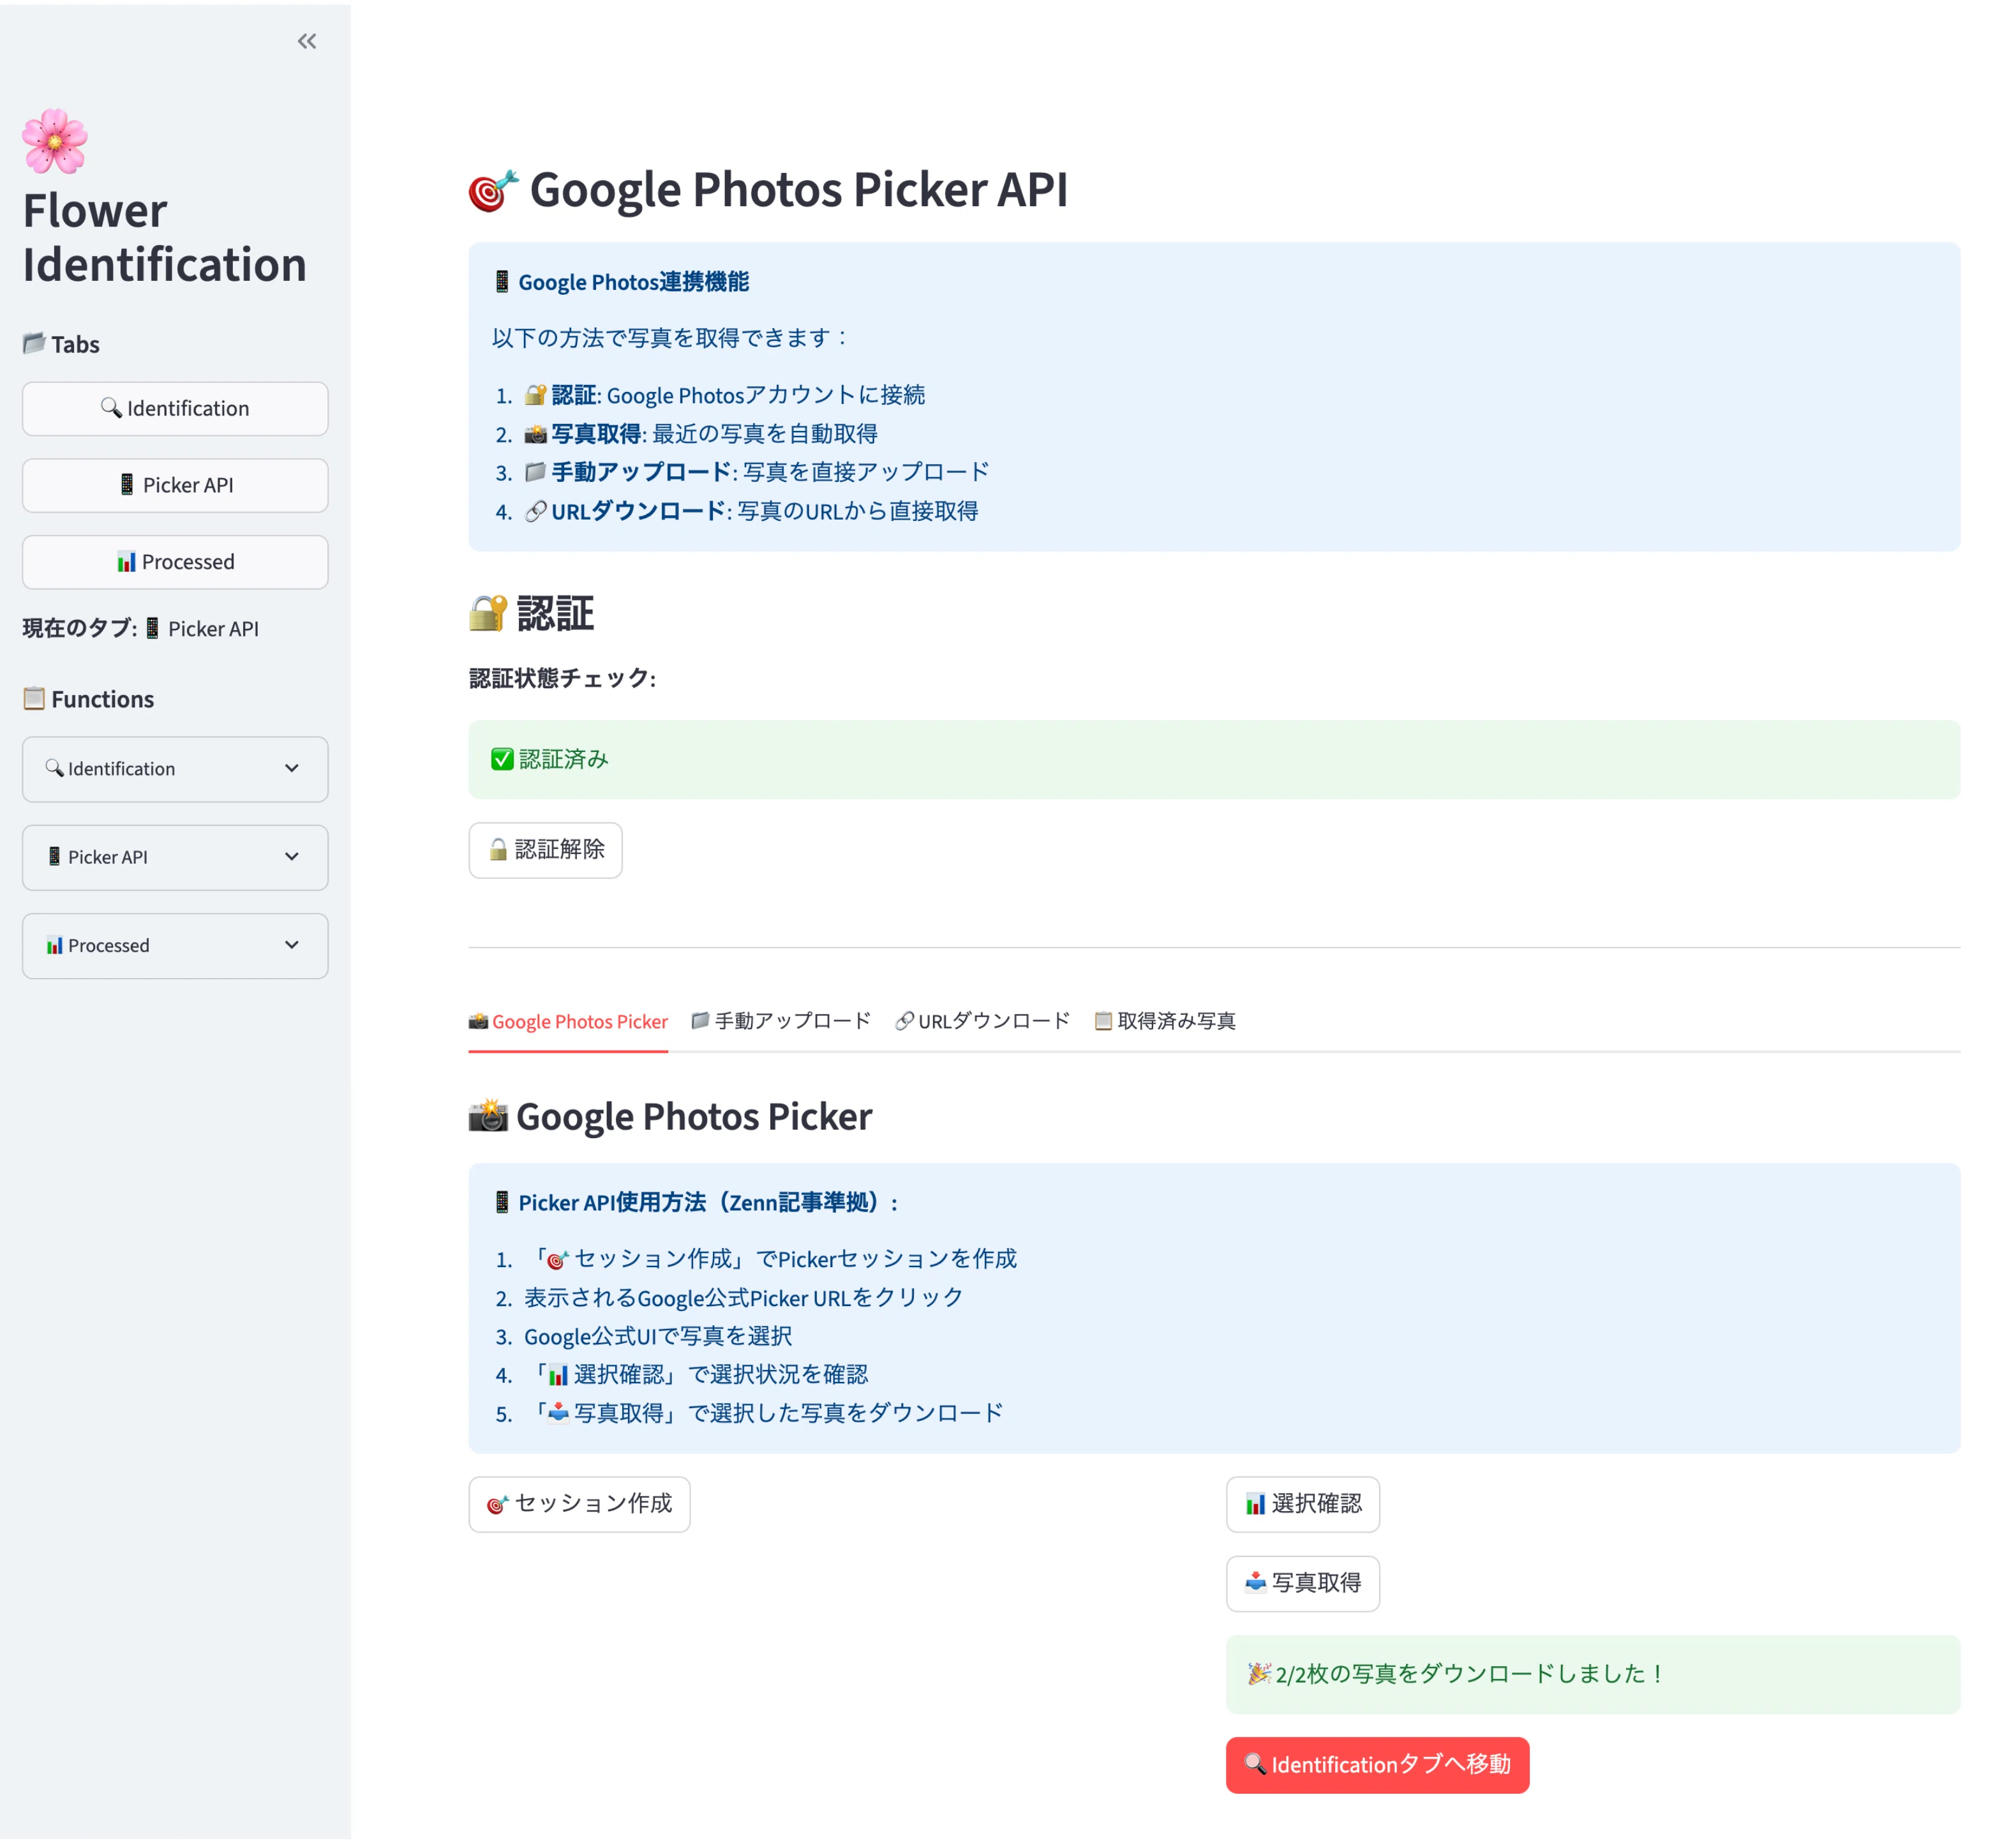
Task: Select the Picker API button under Tabs
Action: 175,485
